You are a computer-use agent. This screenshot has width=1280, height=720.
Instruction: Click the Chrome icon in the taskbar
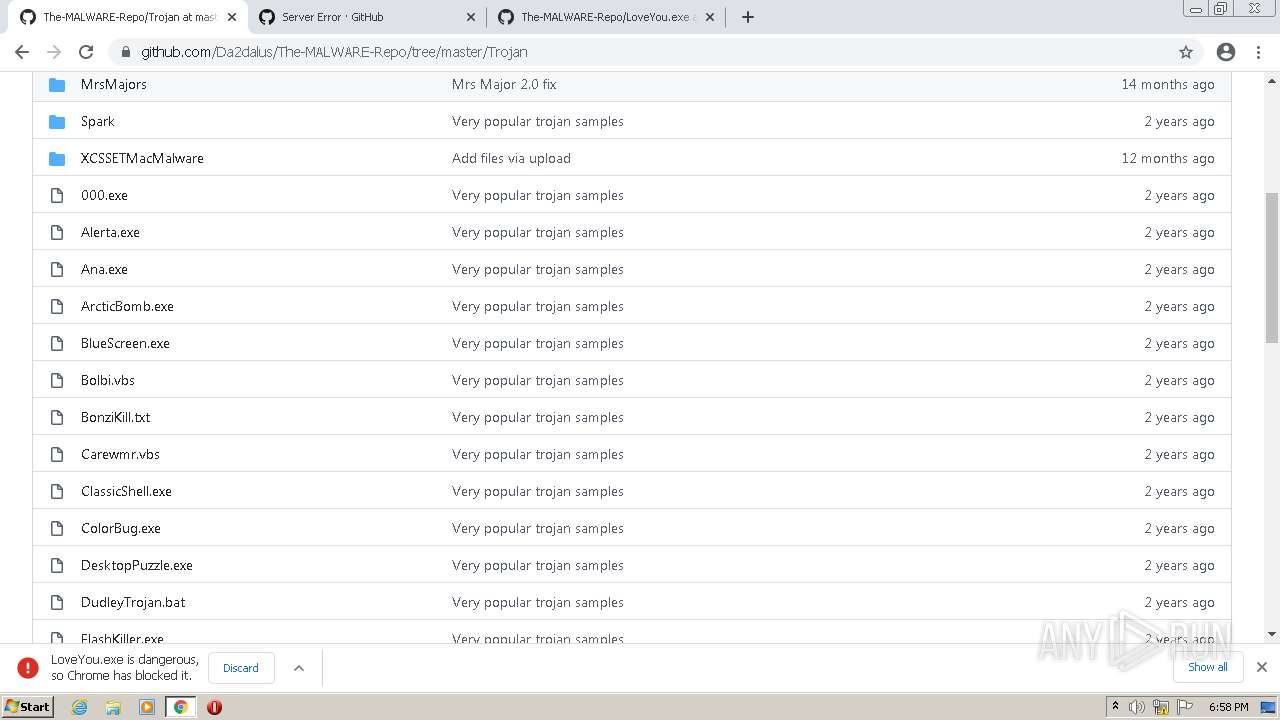coord(180,707)
